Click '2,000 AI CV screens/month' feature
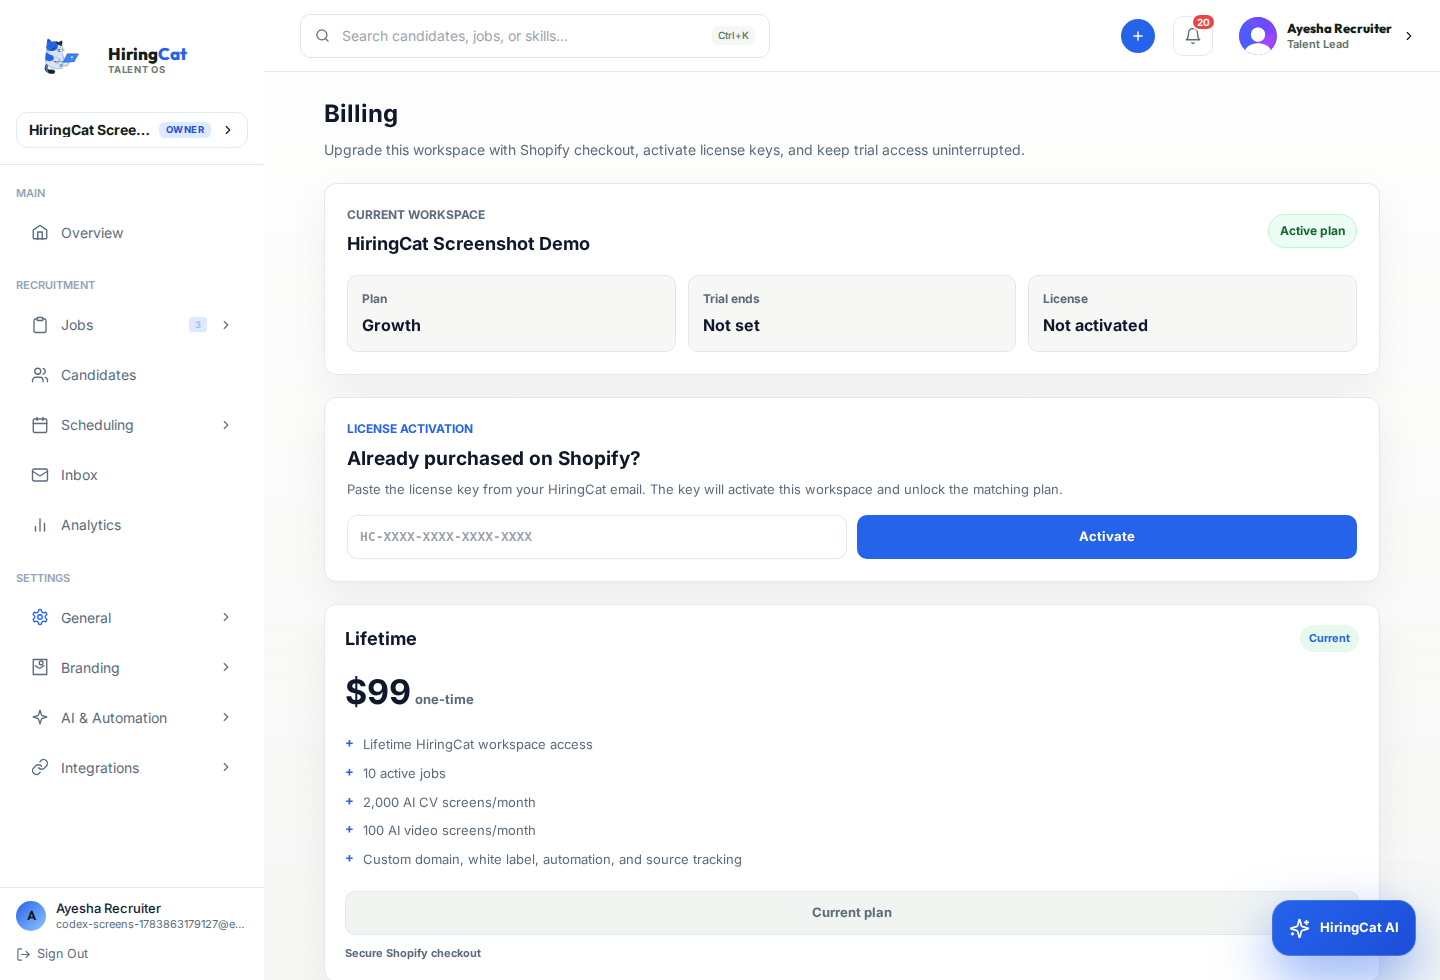The height and width of the screenshot is (980, 1440). [449, 802]
